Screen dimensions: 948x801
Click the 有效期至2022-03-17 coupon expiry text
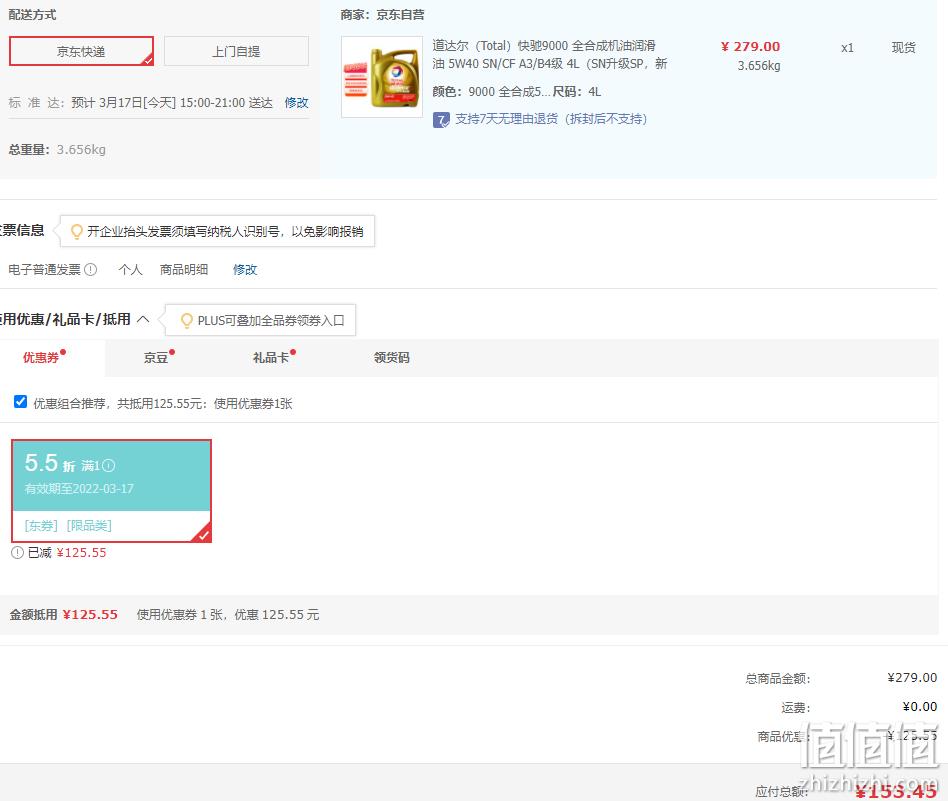click(x=79, y=488)
